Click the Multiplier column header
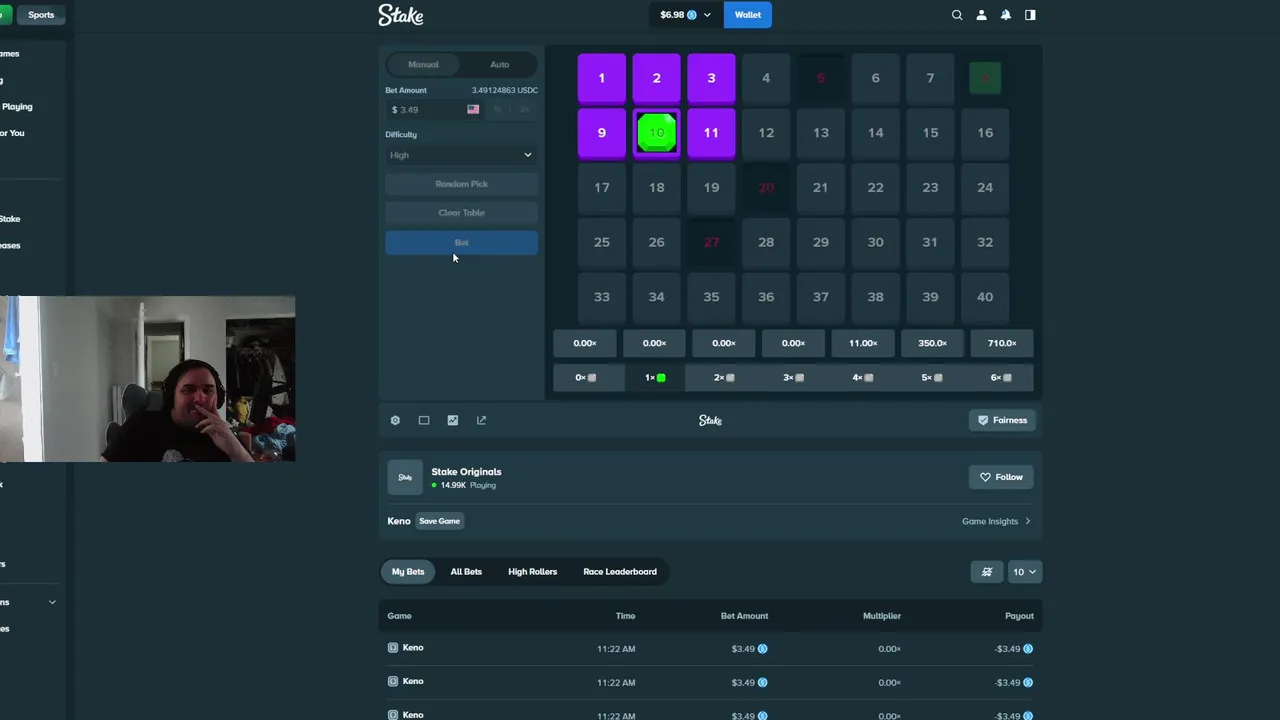This screenshot has height=720, width=1280. tap(882, 616)
